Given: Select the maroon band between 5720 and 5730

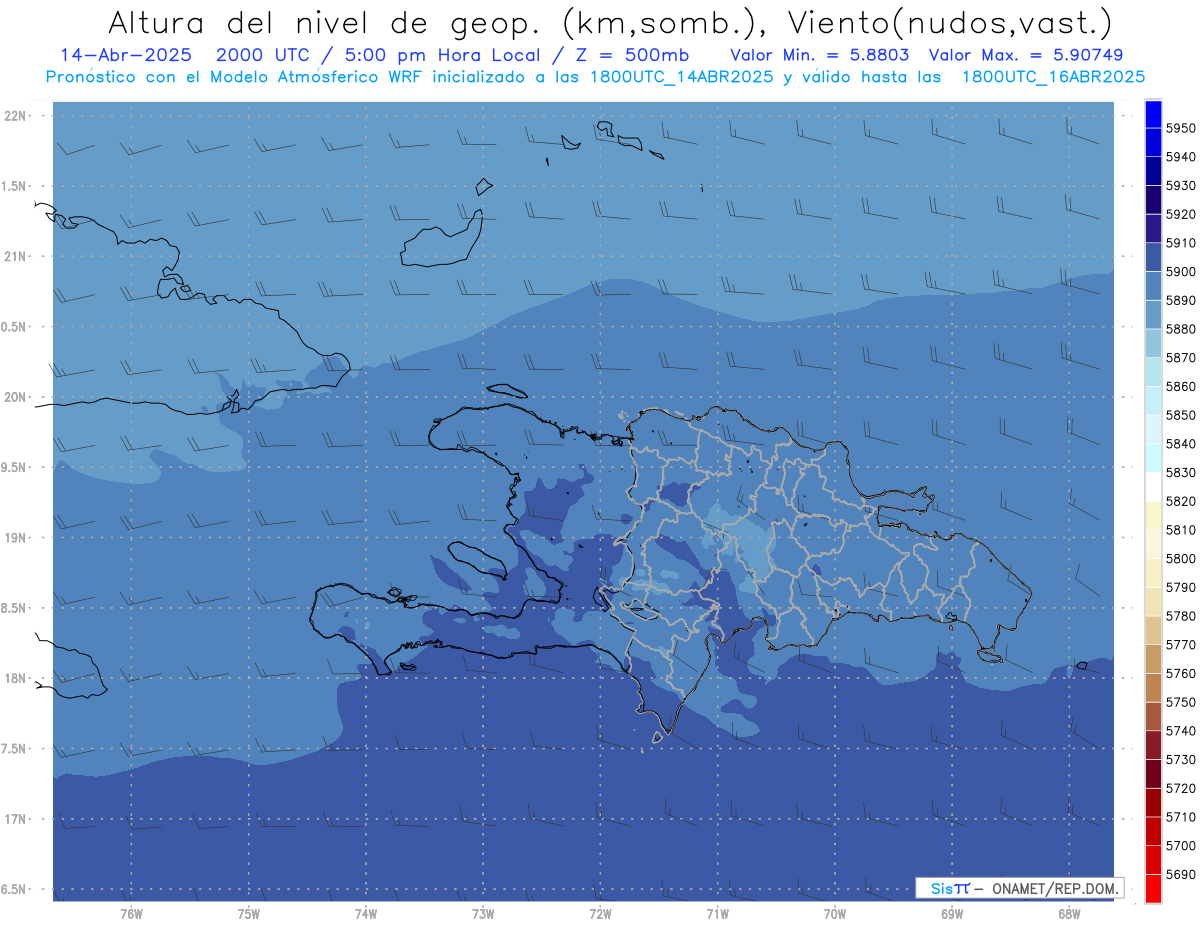Looking at the screenshot, I should coord(1153,773).
